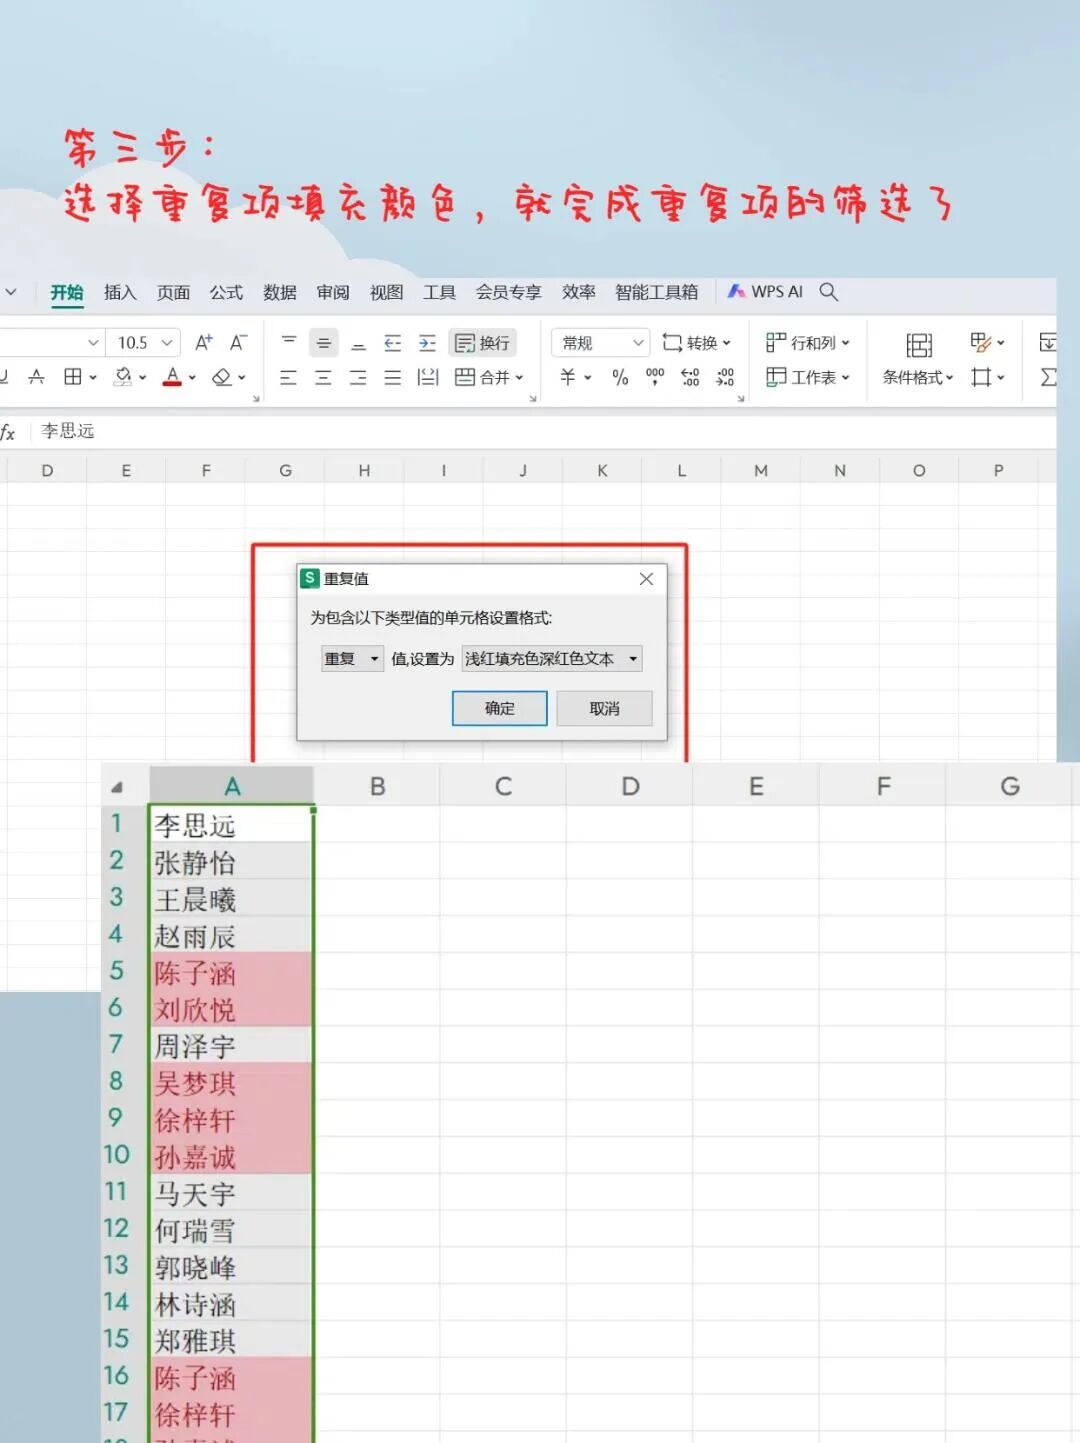This screenshot has width=1080, height=1443.
Task: Switch to the 页面 tab
Action: pos(173,292)
